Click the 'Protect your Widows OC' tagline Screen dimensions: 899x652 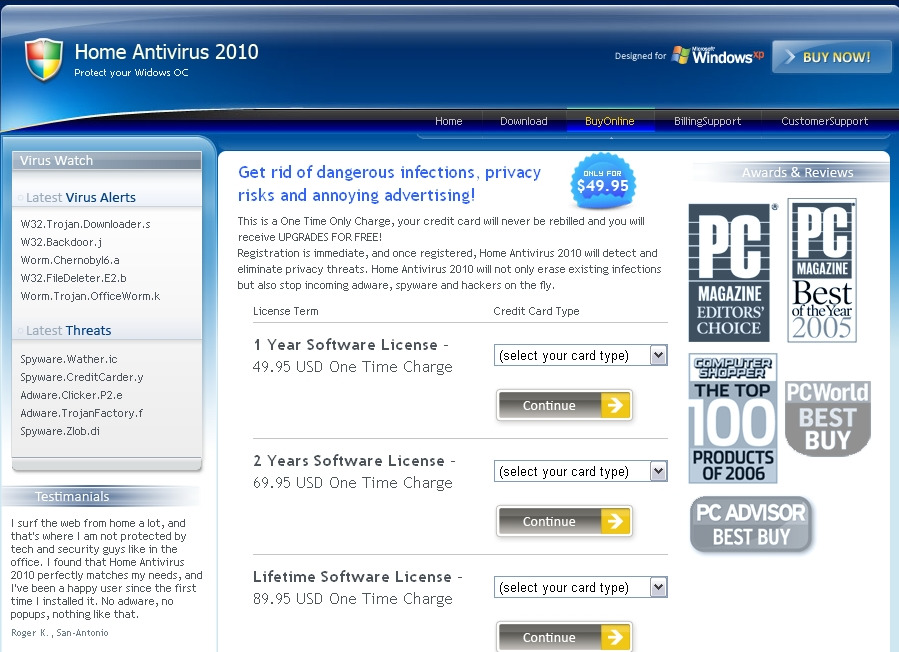131,72
